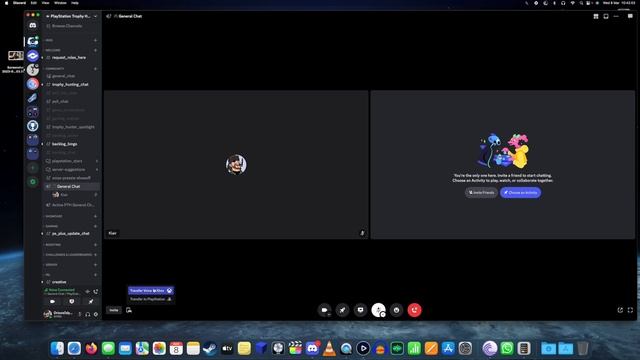Mute the microphone in call controls
This screenshot has height=360, width=640.
(x=378, y=310)
